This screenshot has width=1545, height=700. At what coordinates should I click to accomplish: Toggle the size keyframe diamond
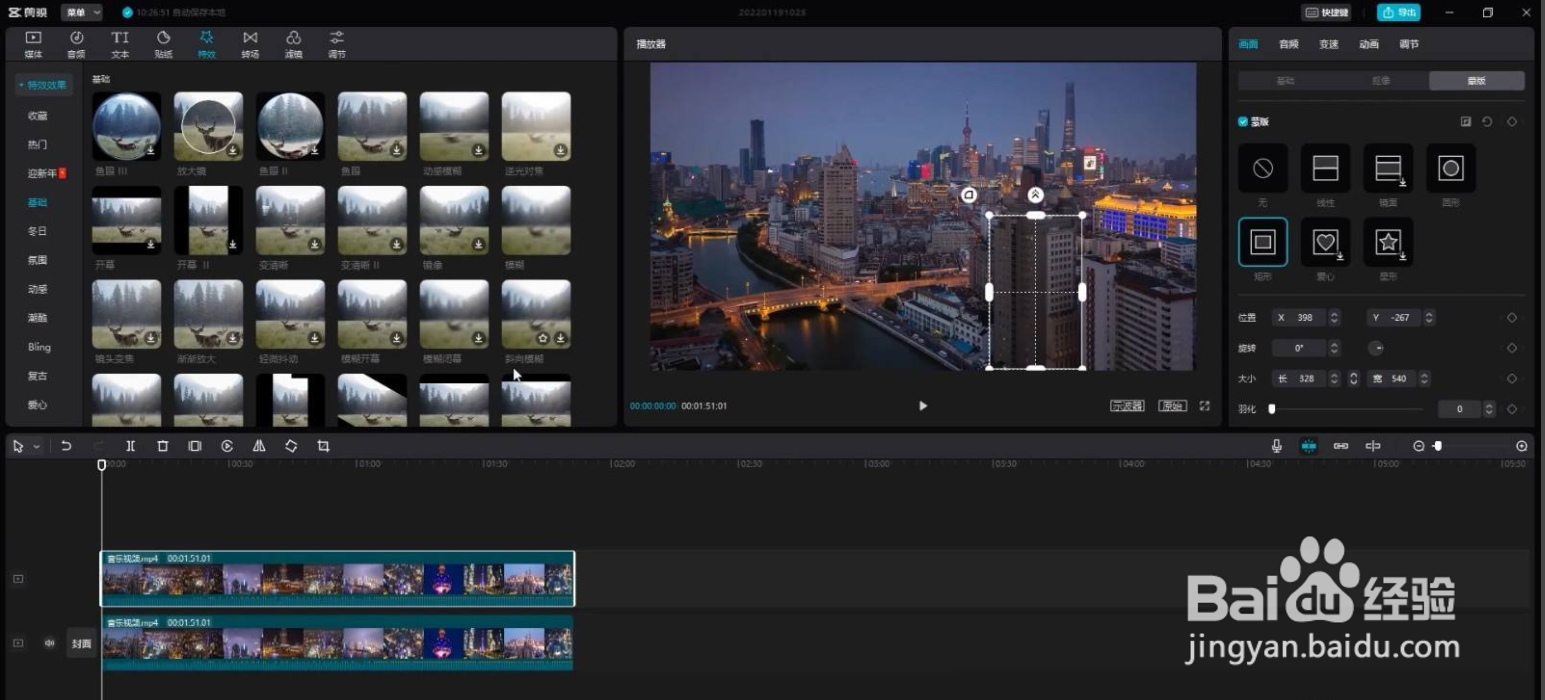[1512, 379]
